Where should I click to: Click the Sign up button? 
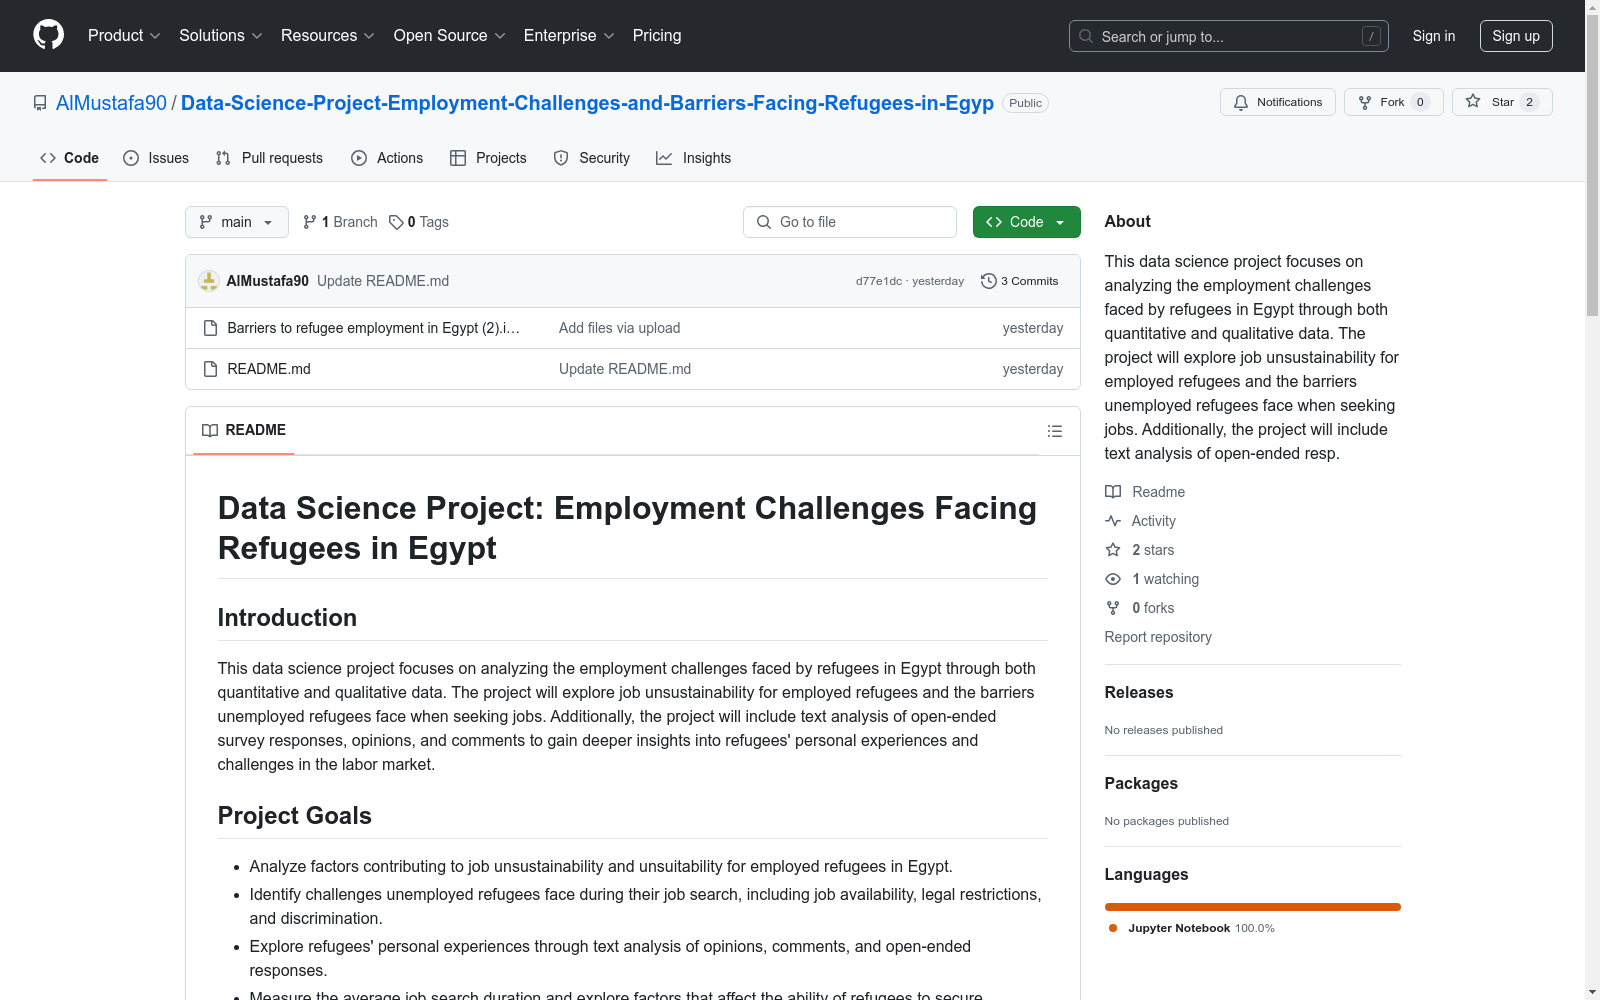tap(1516, 36)
